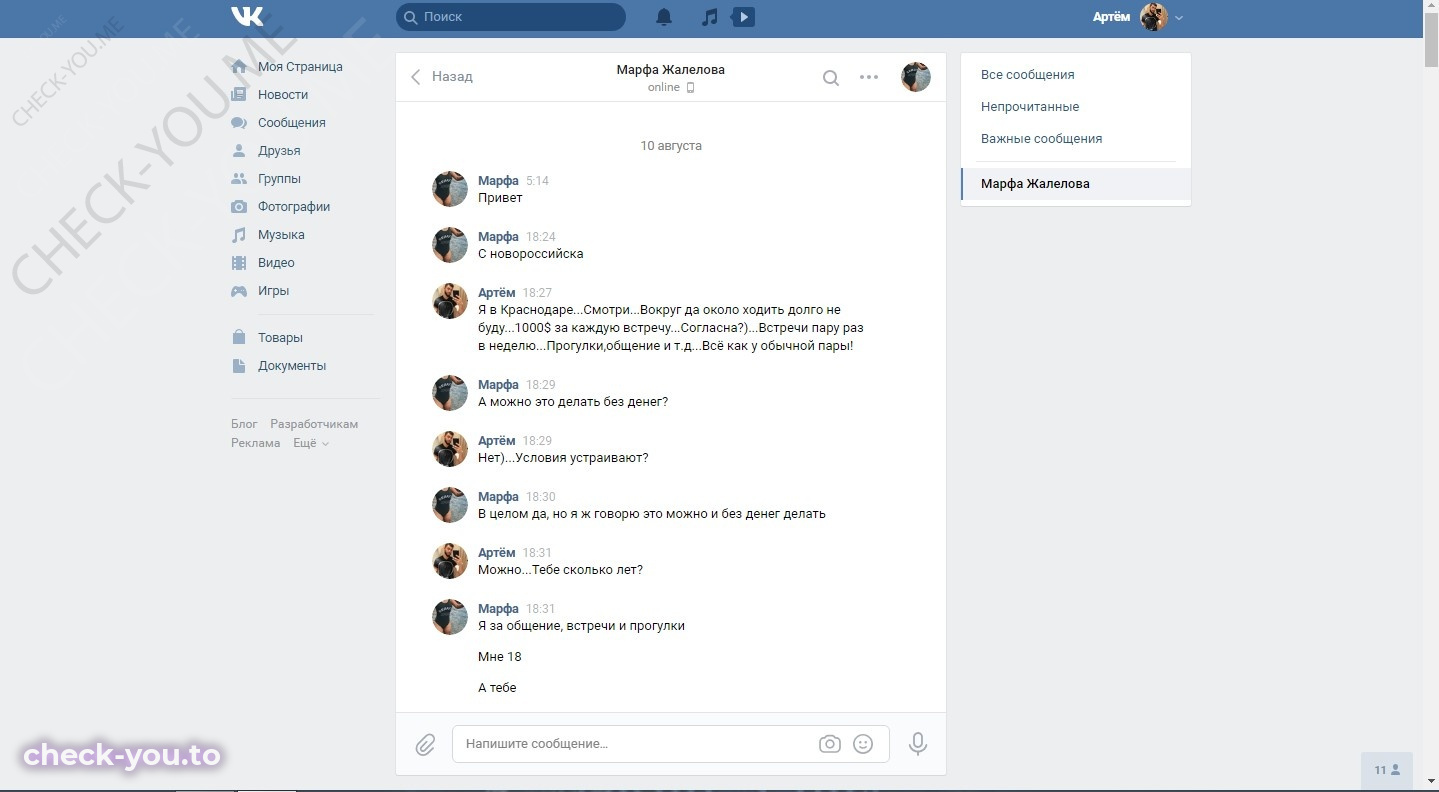Open Группы in the sidebar

(x=279, y=179)
